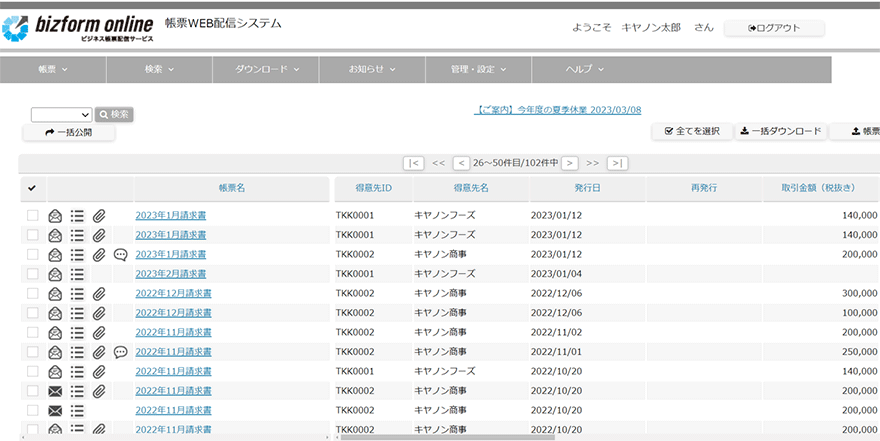This screenshot has width=880, height=441.
Task: Toggle the select-all checkmark in the table header
Action: 32,188
